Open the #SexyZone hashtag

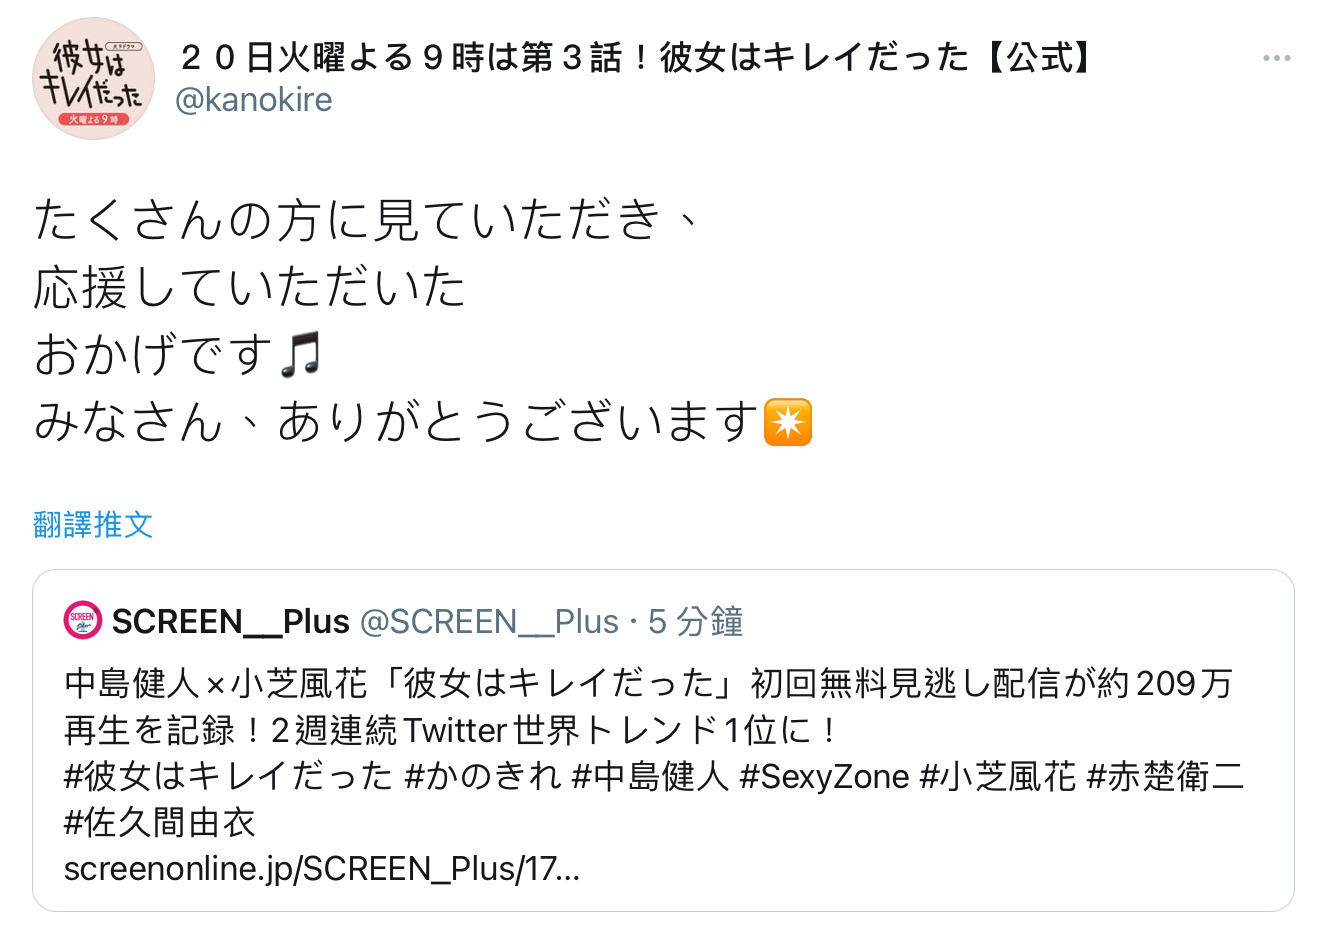pos(825,777)
